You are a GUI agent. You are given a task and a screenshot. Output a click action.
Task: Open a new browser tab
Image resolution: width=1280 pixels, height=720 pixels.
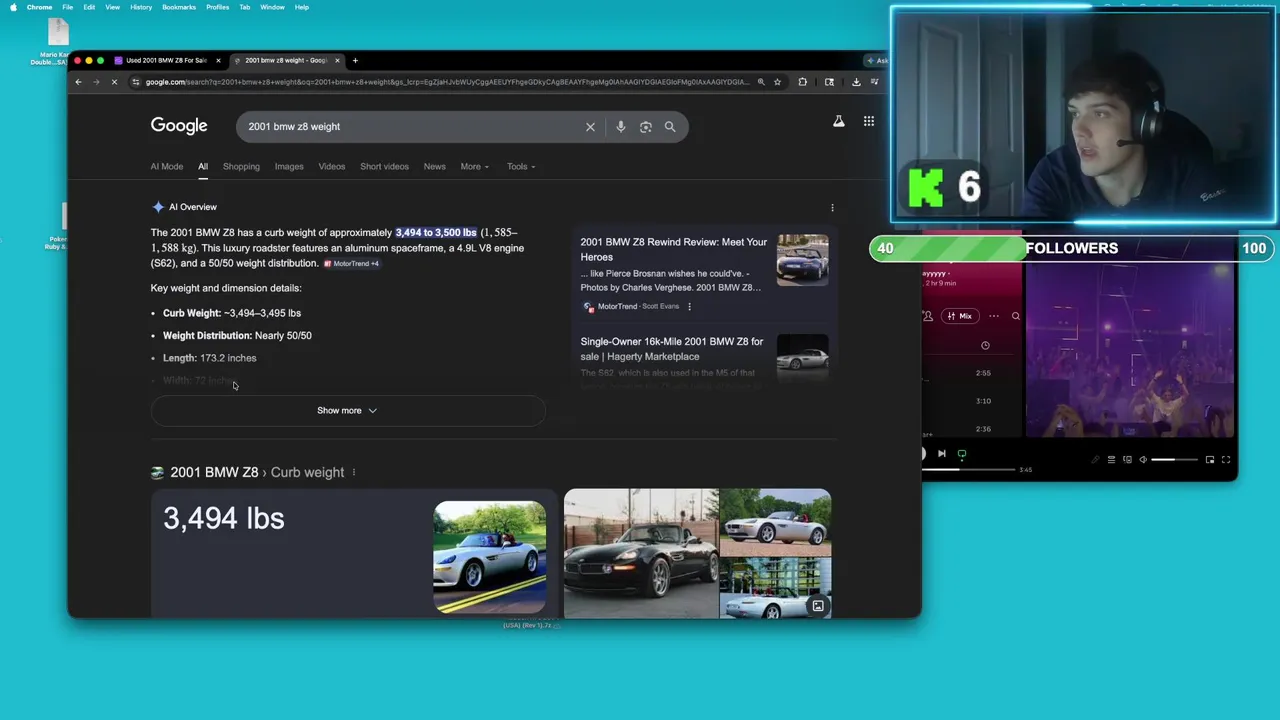[355, 60]
